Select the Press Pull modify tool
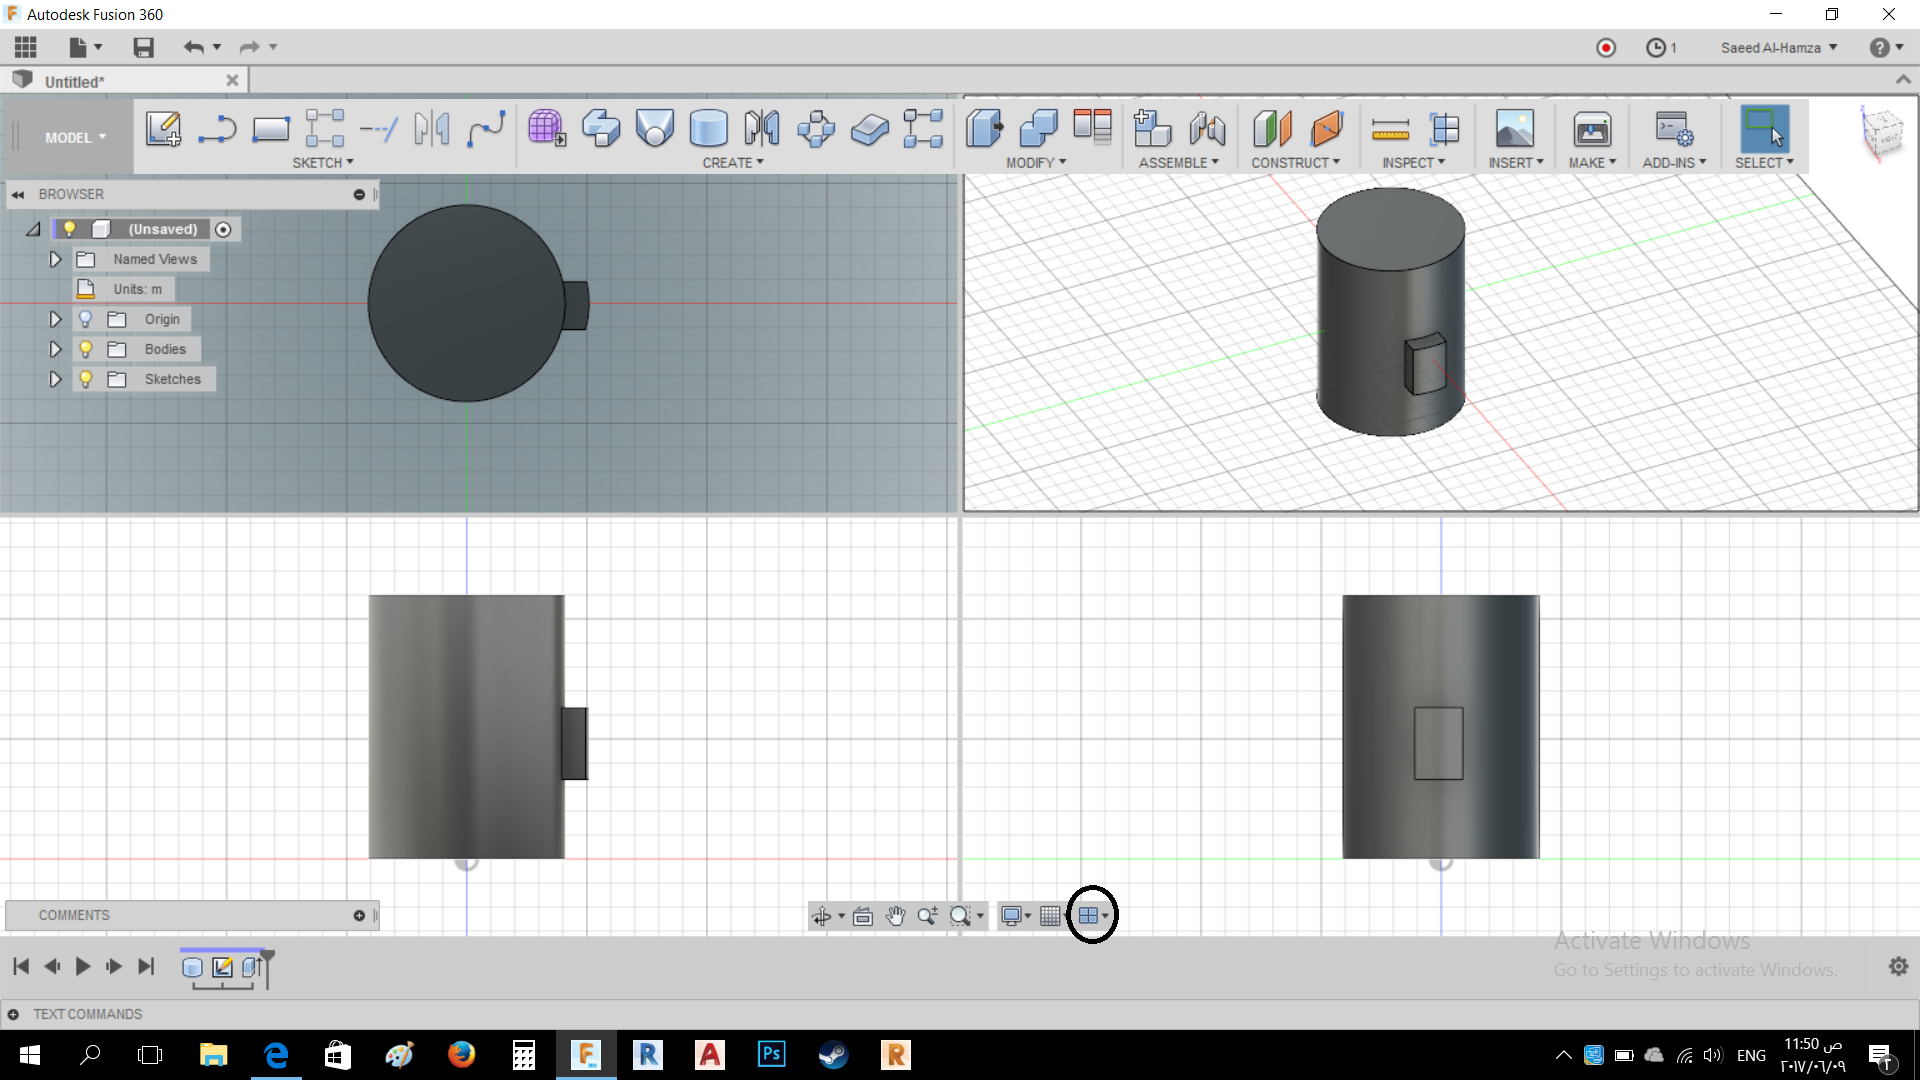Image resolution: width=1920 pixels, height=1080 pixels. tap(984, 129)
